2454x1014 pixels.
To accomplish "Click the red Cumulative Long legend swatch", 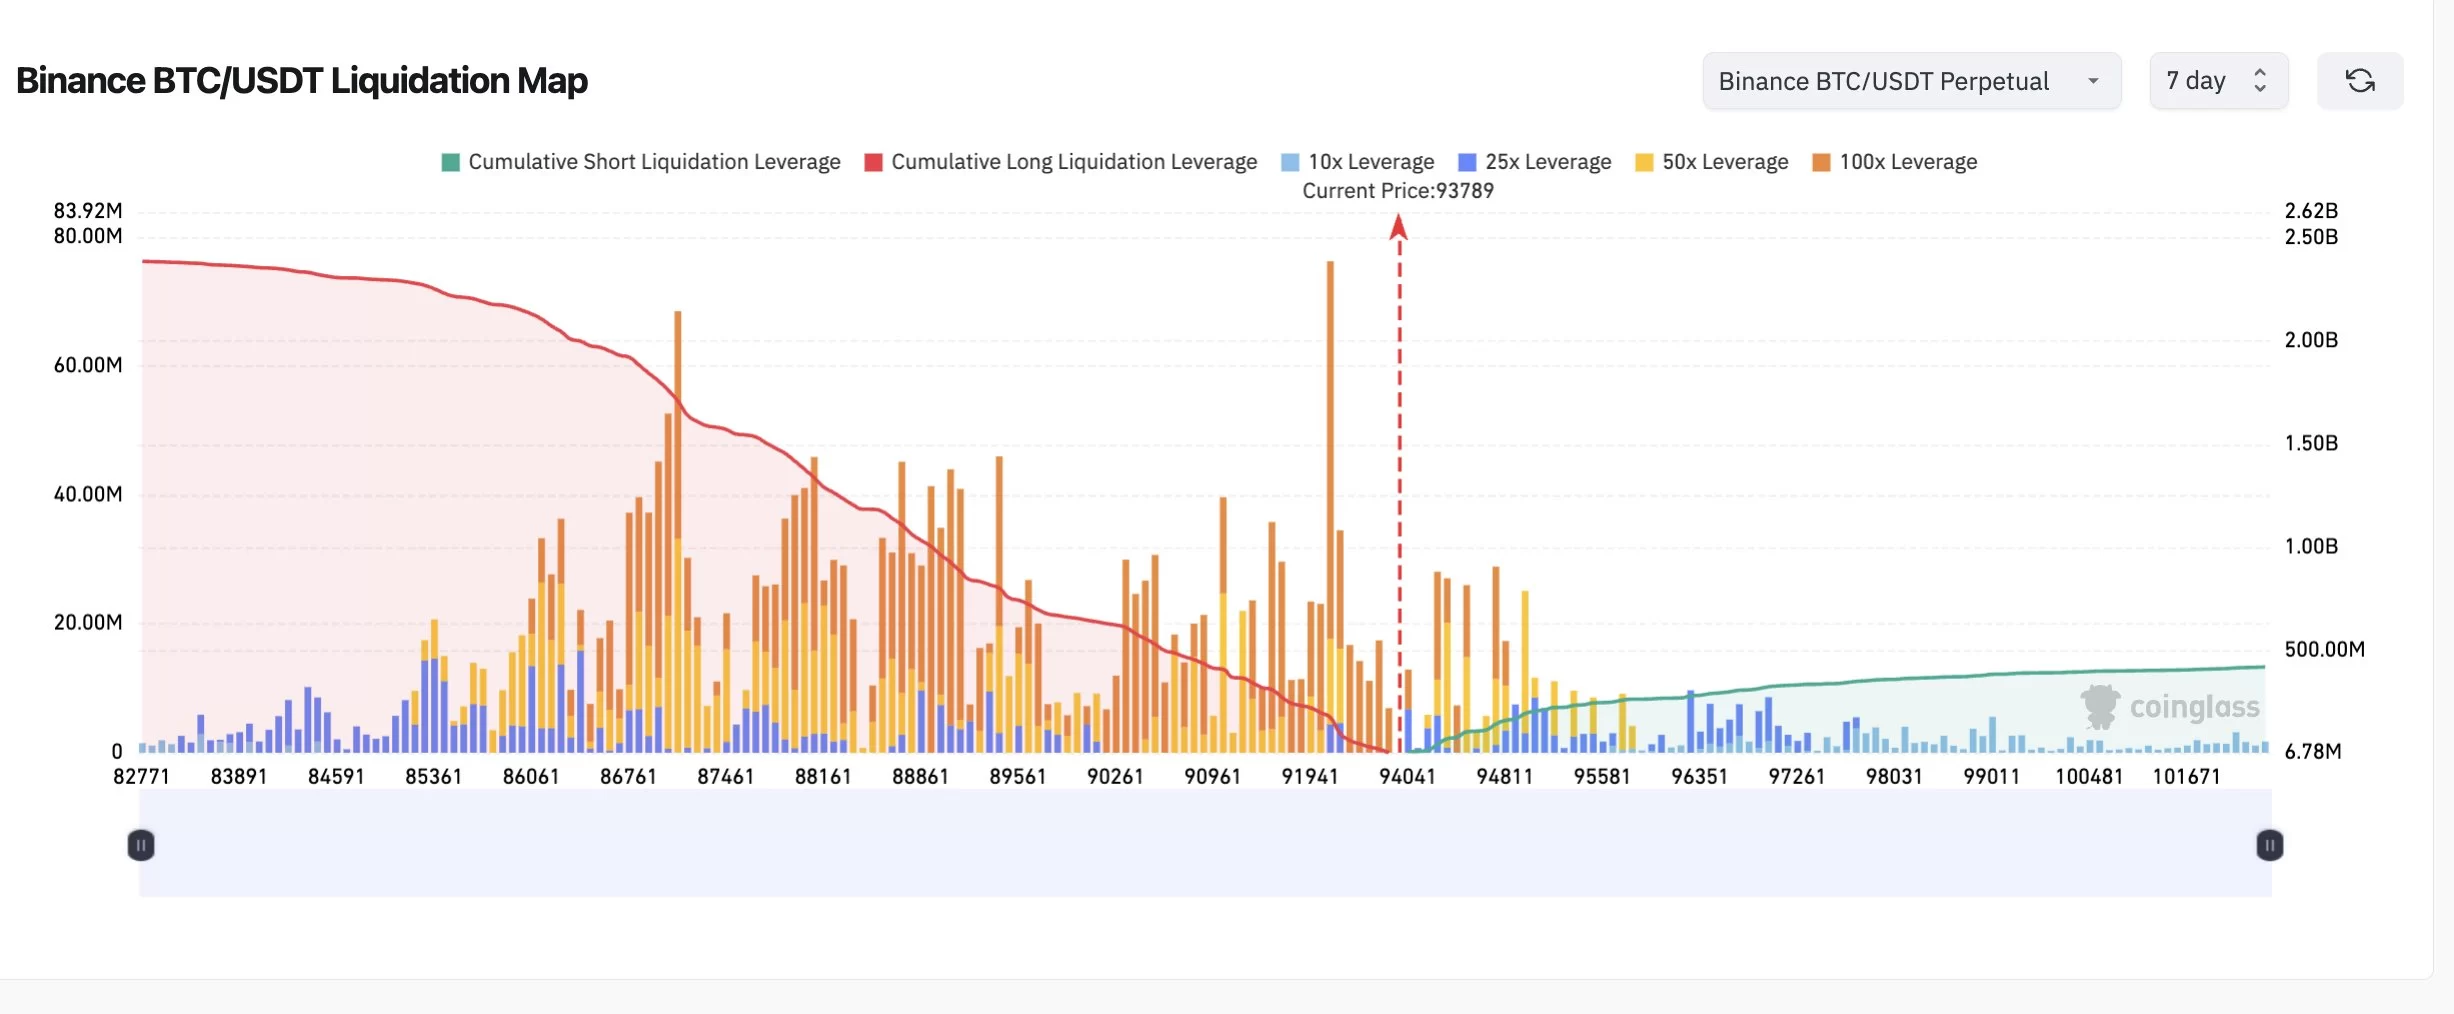I will (x=873, y=162).
